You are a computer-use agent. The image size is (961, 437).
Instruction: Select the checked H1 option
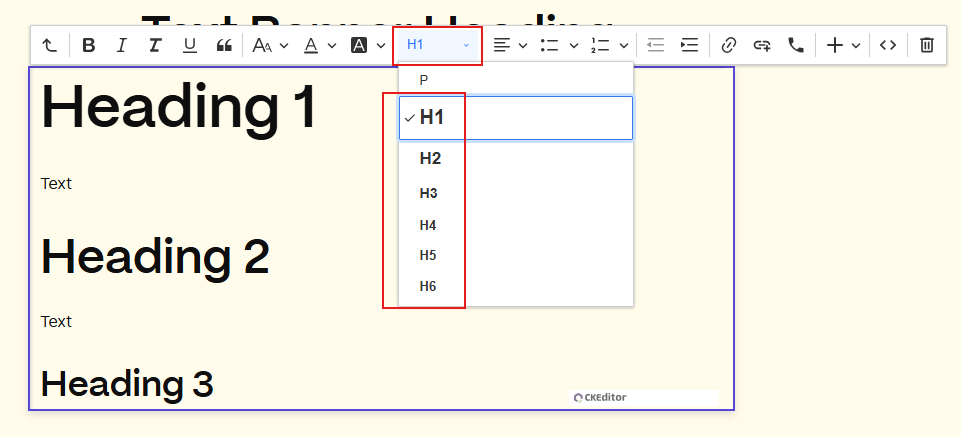[x=515, y=118]
